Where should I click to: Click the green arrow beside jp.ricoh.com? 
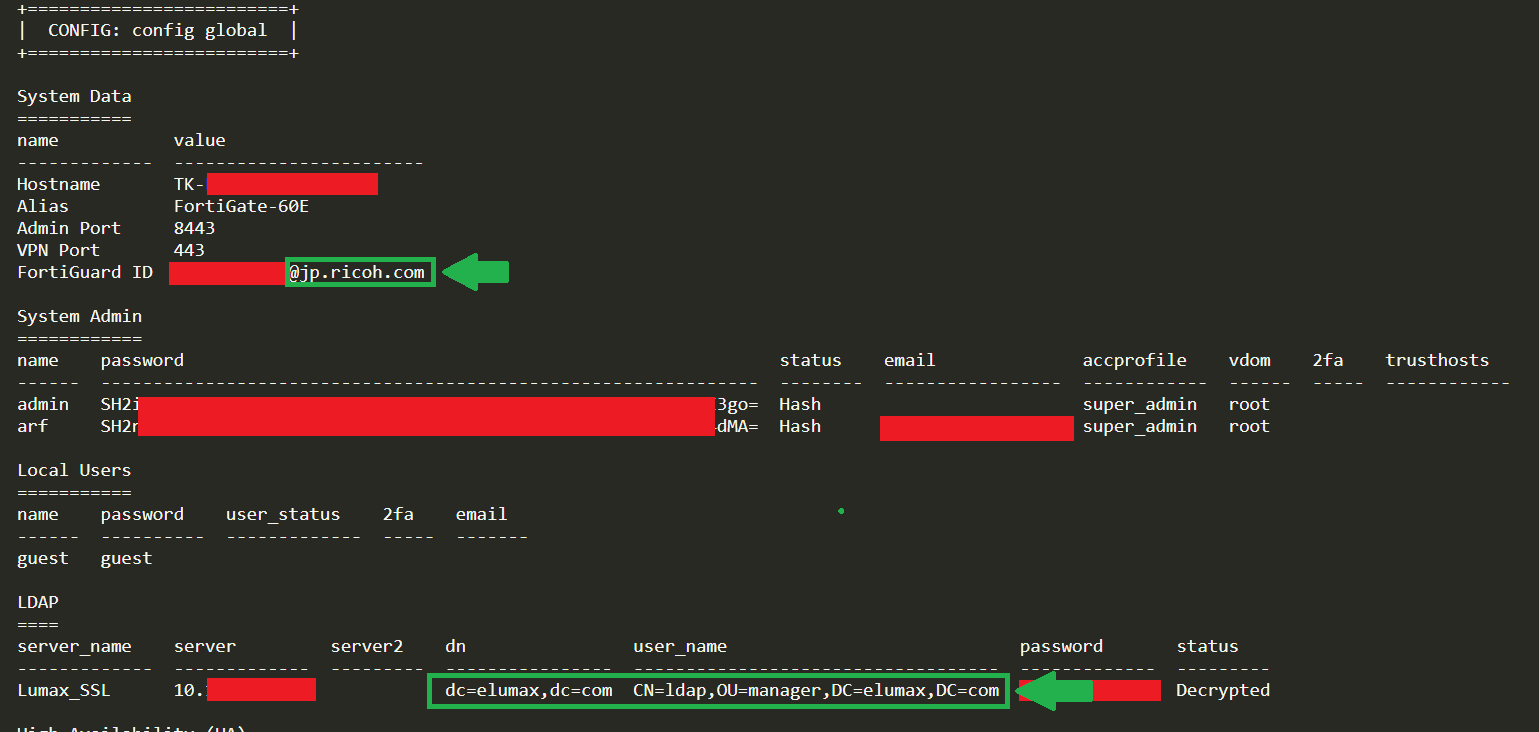(x=476, y=272)
